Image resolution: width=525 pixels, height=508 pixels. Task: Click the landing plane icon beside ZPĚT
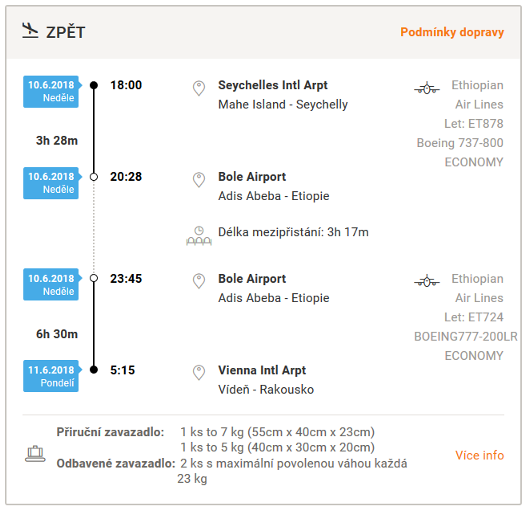coord(30,30)
